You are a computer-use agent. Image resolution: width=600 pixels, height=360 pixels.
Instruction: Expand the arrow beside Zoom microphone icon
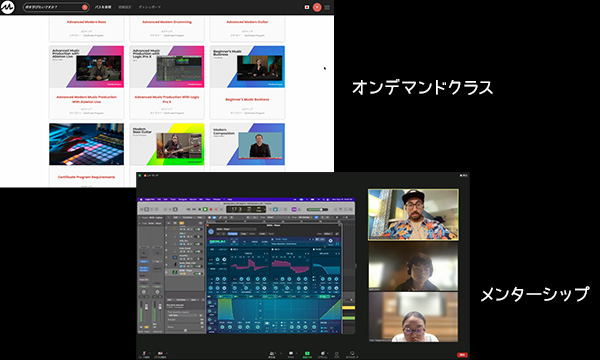pos(149,353)
